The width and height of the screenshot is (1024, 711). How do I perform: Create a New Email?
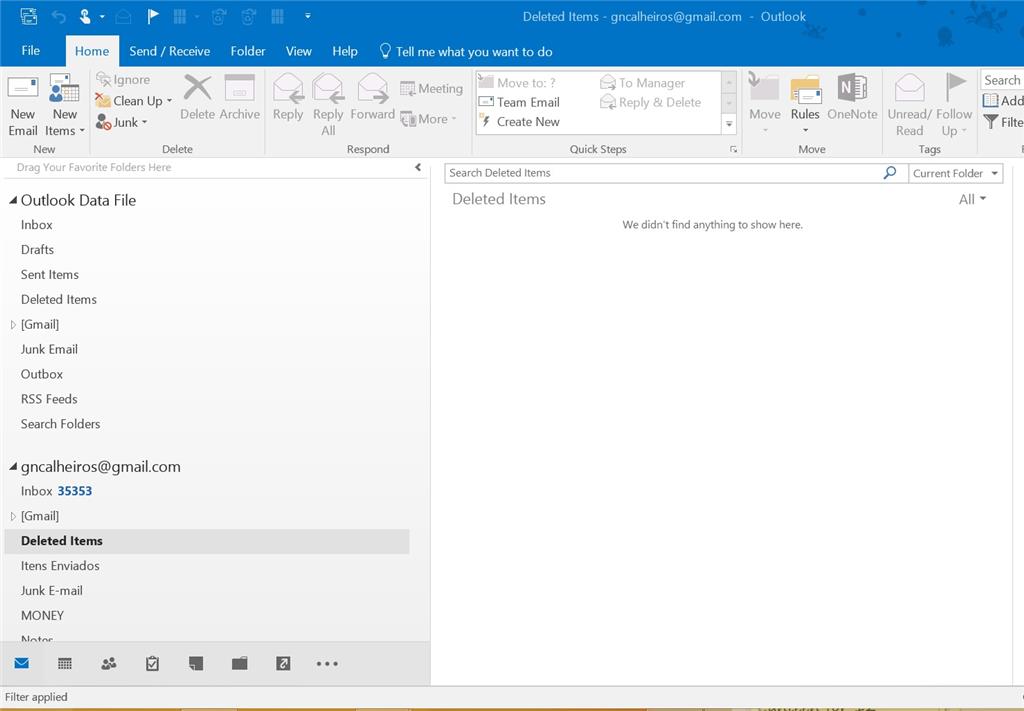23,105
